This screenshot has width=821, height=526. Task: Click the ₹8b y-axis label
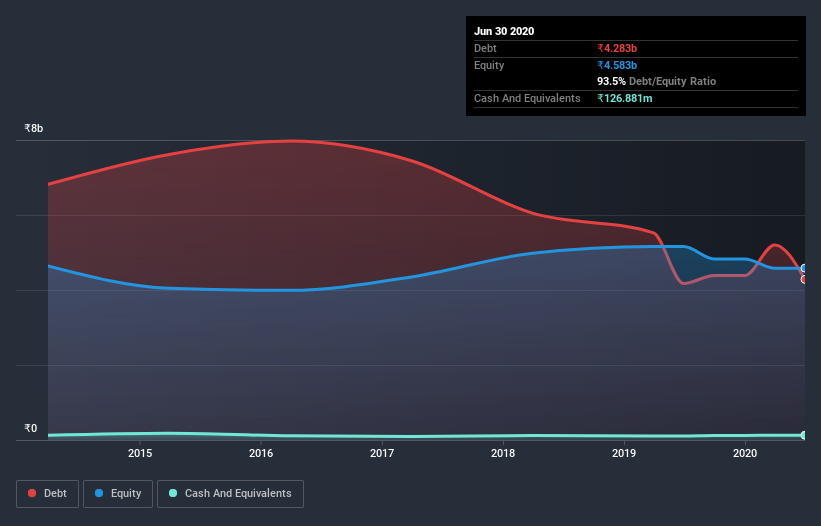pyautogui.click(x=34, y=128)
